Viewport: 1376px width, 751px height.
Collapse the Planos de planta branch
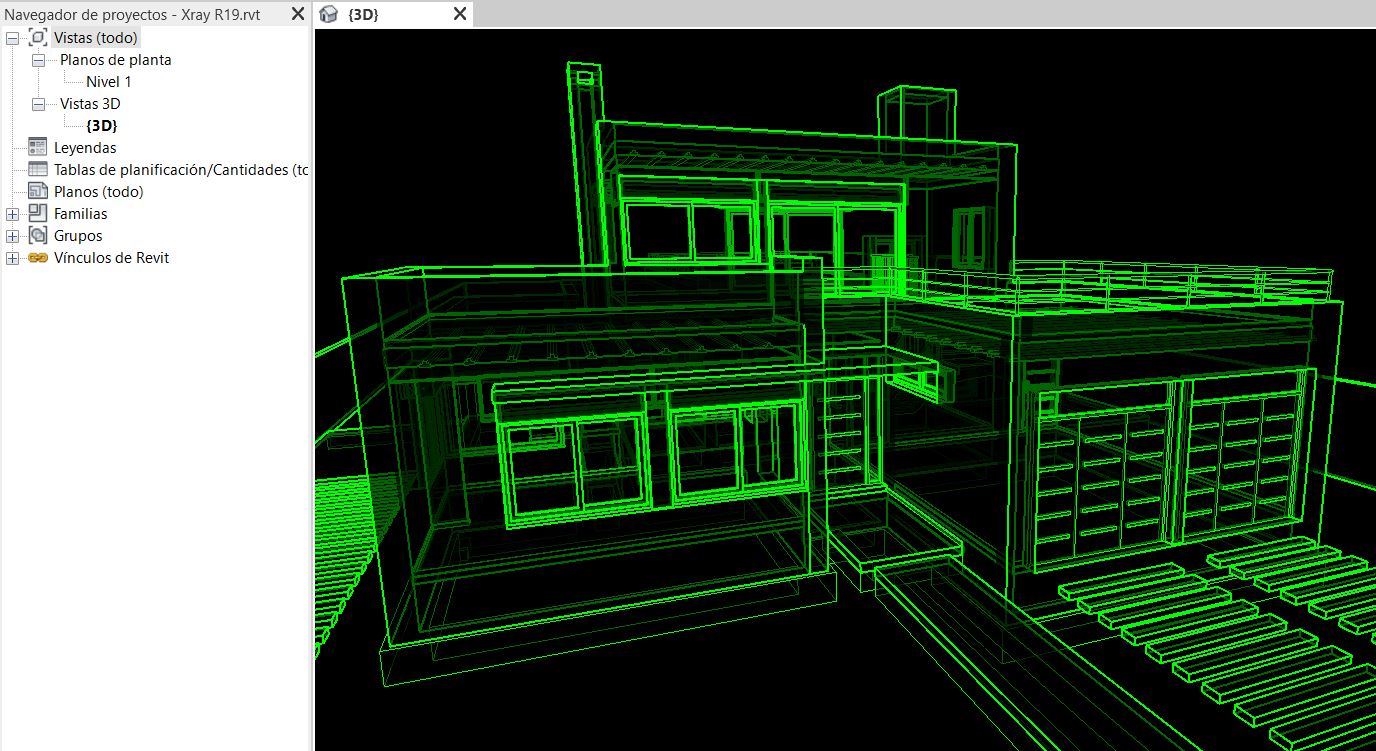tap(36, 59)
